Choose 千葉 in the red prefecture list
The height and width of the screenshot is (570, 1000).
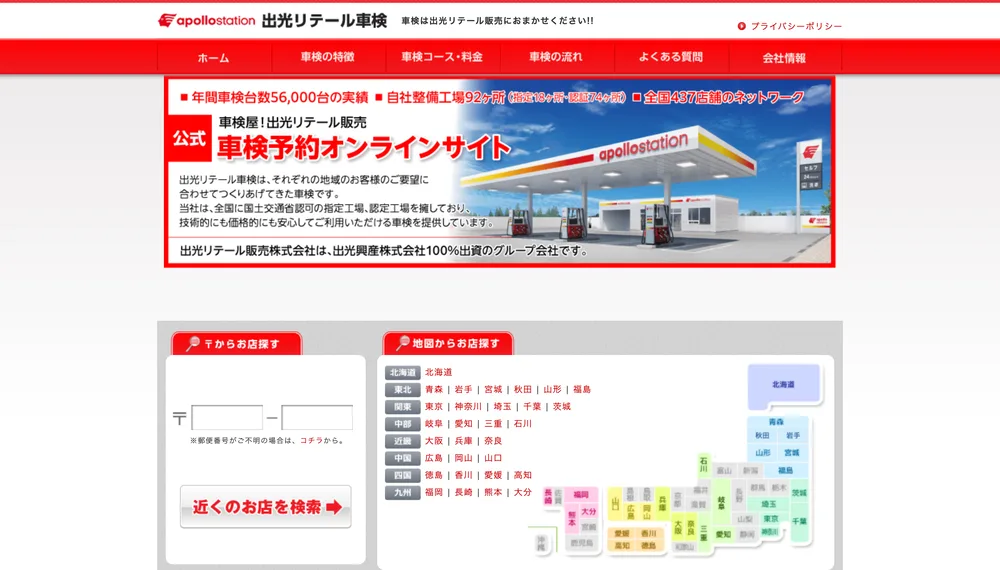532,407
